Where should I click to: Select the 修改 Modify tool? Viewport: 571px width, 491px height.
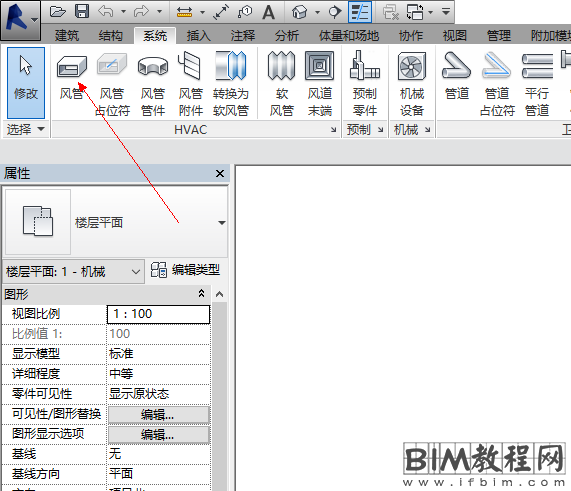click(26, 83)
